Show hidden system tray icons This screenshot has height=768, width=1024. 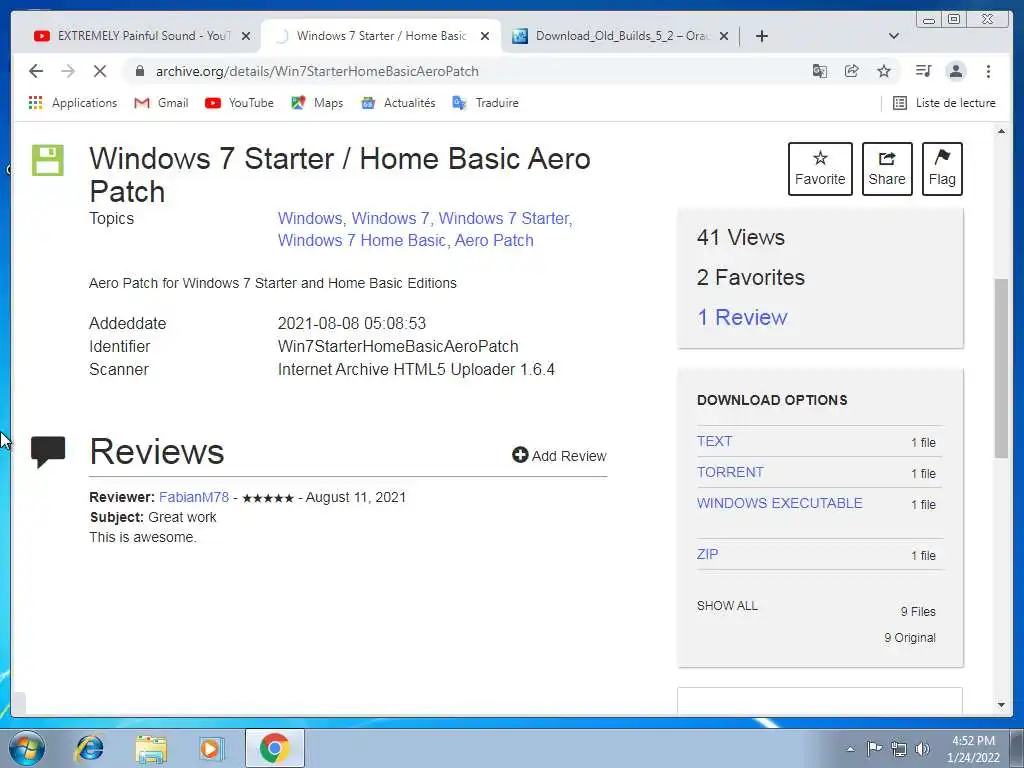tap(850, 749)
